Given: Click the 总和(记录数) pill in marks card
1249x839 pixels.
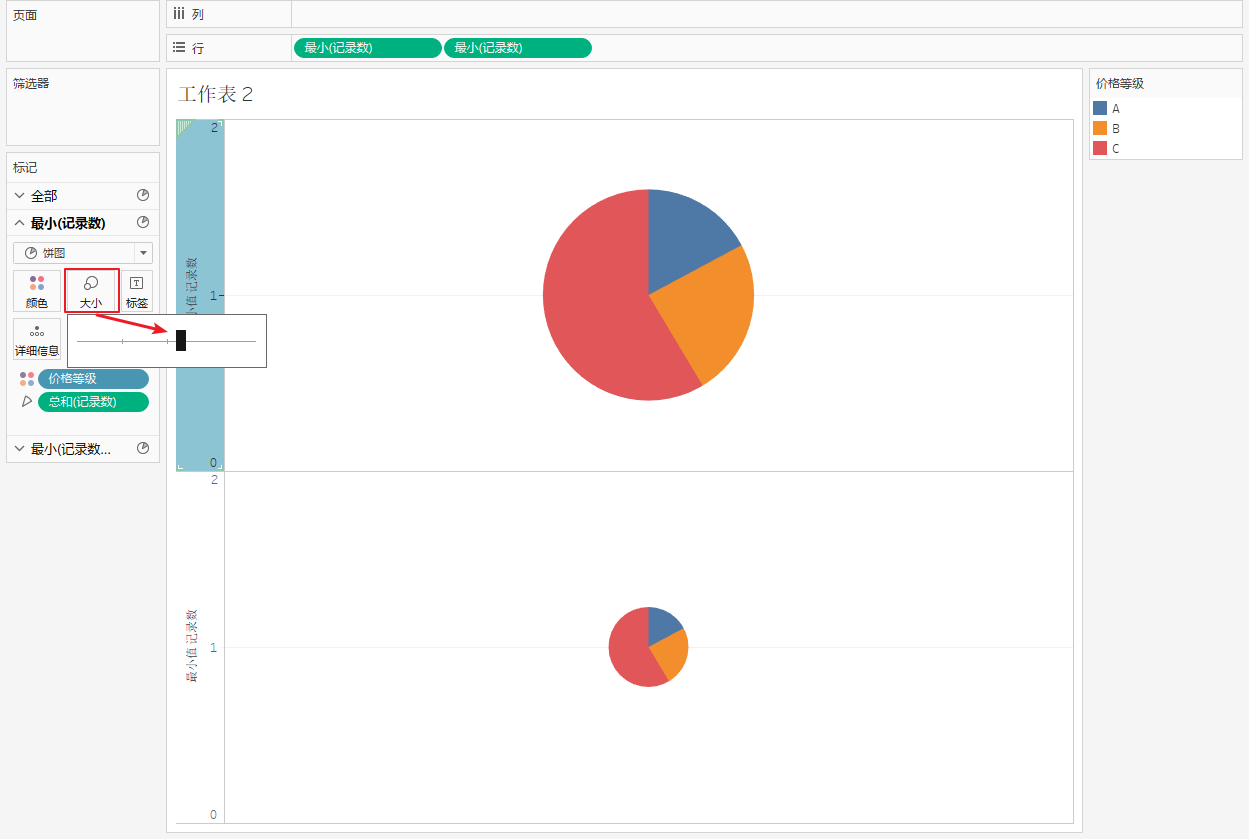Looking at the screenshot, I should point(93,402).
